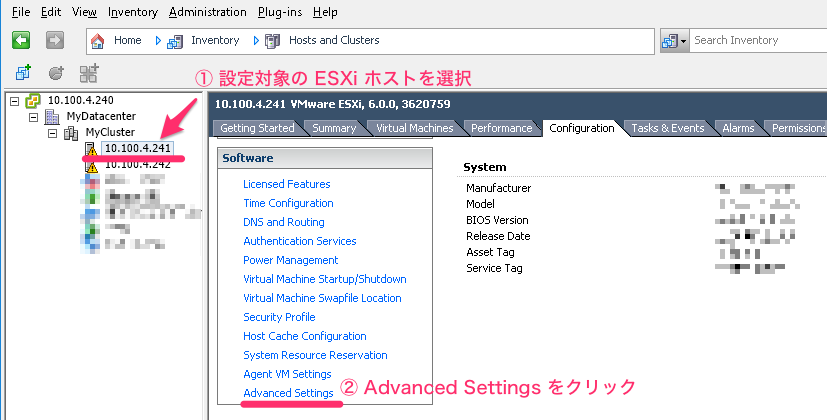Click the new virtual machine toolbar icon
The width and height of the screenshot is (827, 420).
[23, 73]
